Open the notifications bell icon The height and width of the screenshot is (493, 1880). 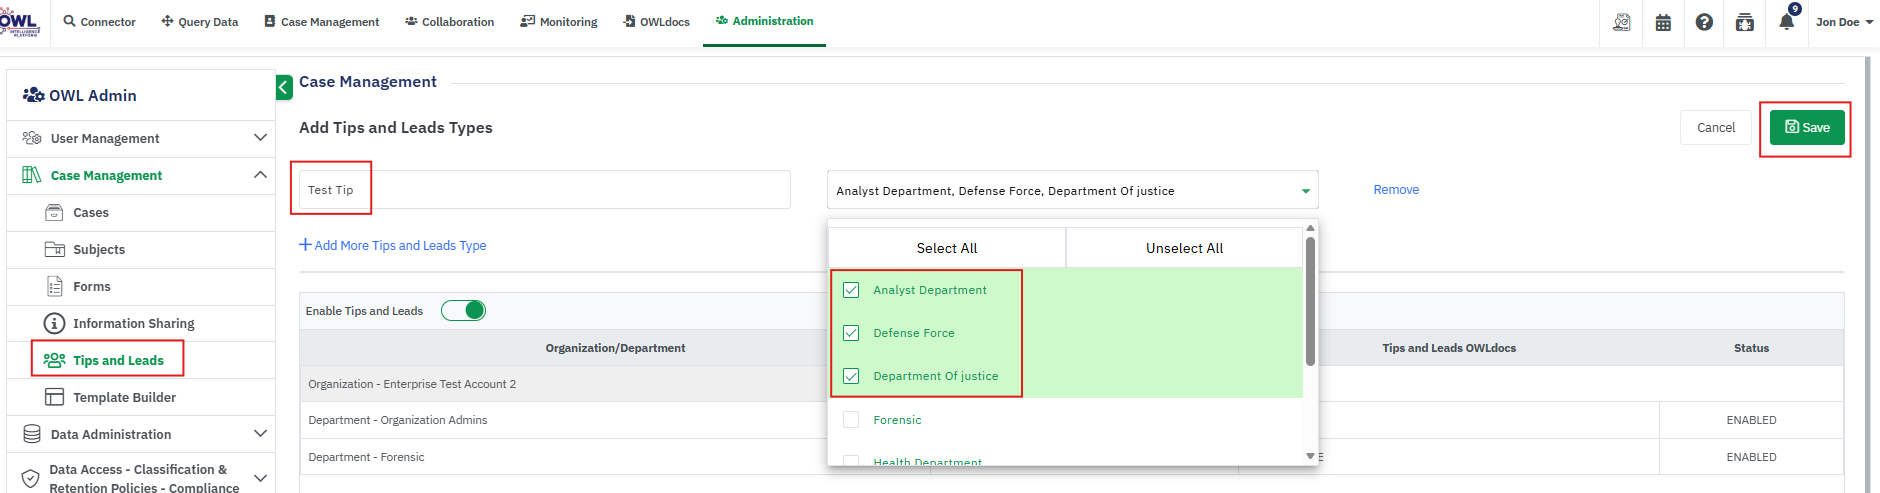1786,22
